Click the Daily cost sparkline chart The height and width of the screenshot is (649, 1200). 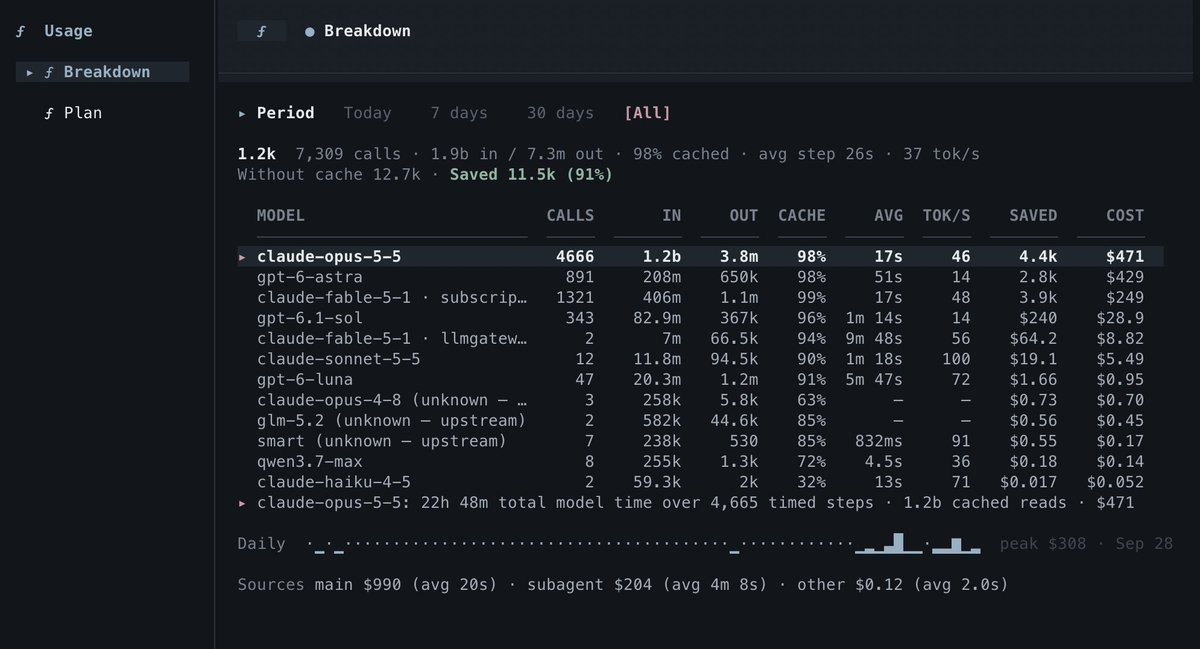pos(645,543)
